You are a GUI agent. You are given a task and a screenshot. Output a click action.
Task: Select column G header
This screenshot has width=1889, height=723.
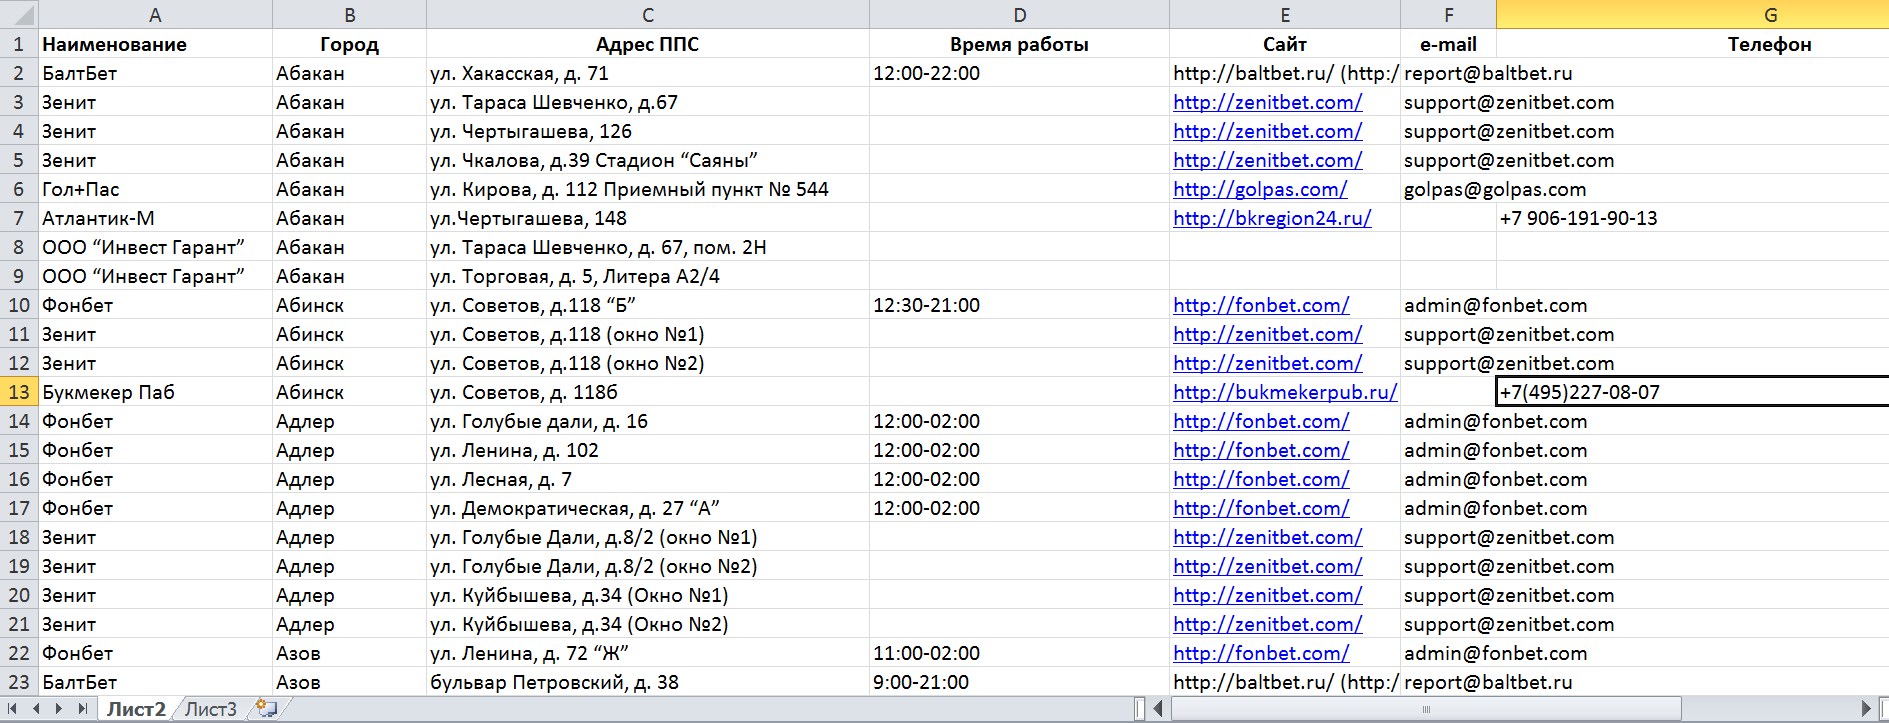(x=1692, y=14)
